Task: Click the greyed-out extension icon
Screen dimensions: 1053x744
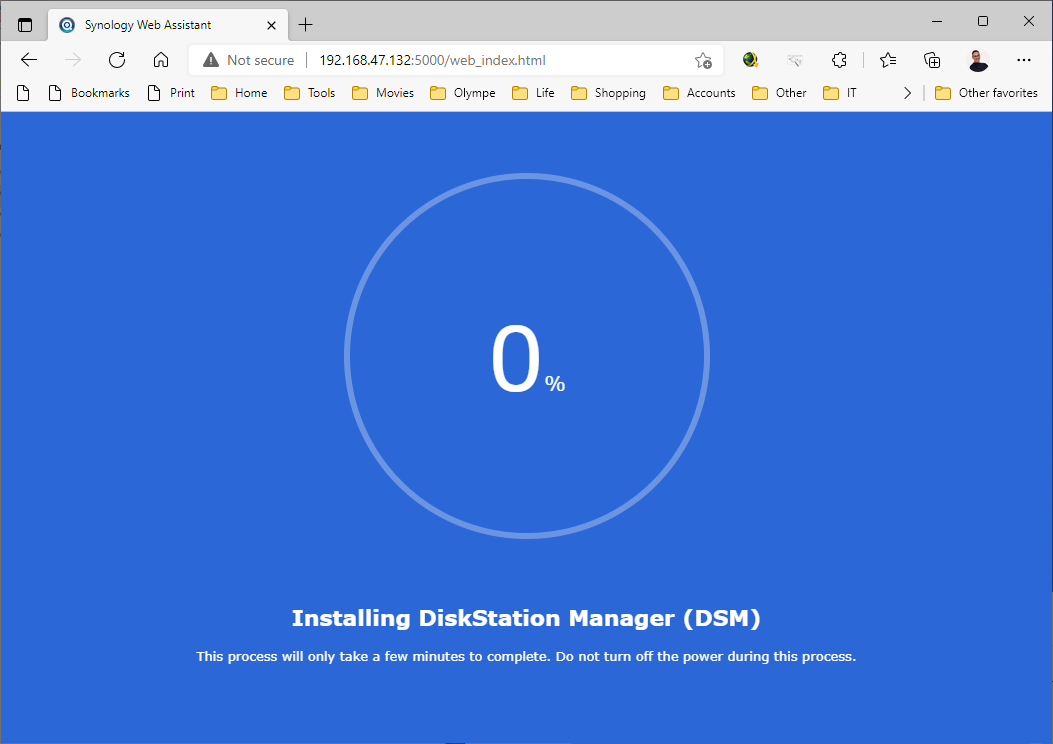Action: [795, 60]
